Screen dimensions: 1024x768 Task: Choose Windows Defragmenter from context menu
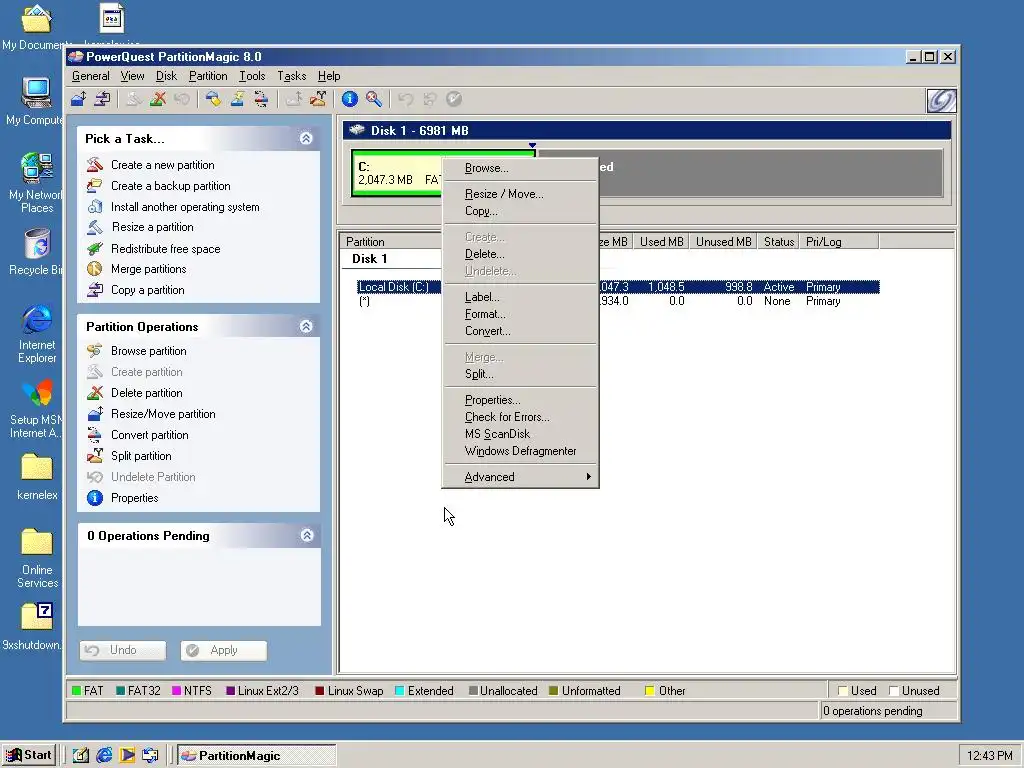[x=520, y=451]
